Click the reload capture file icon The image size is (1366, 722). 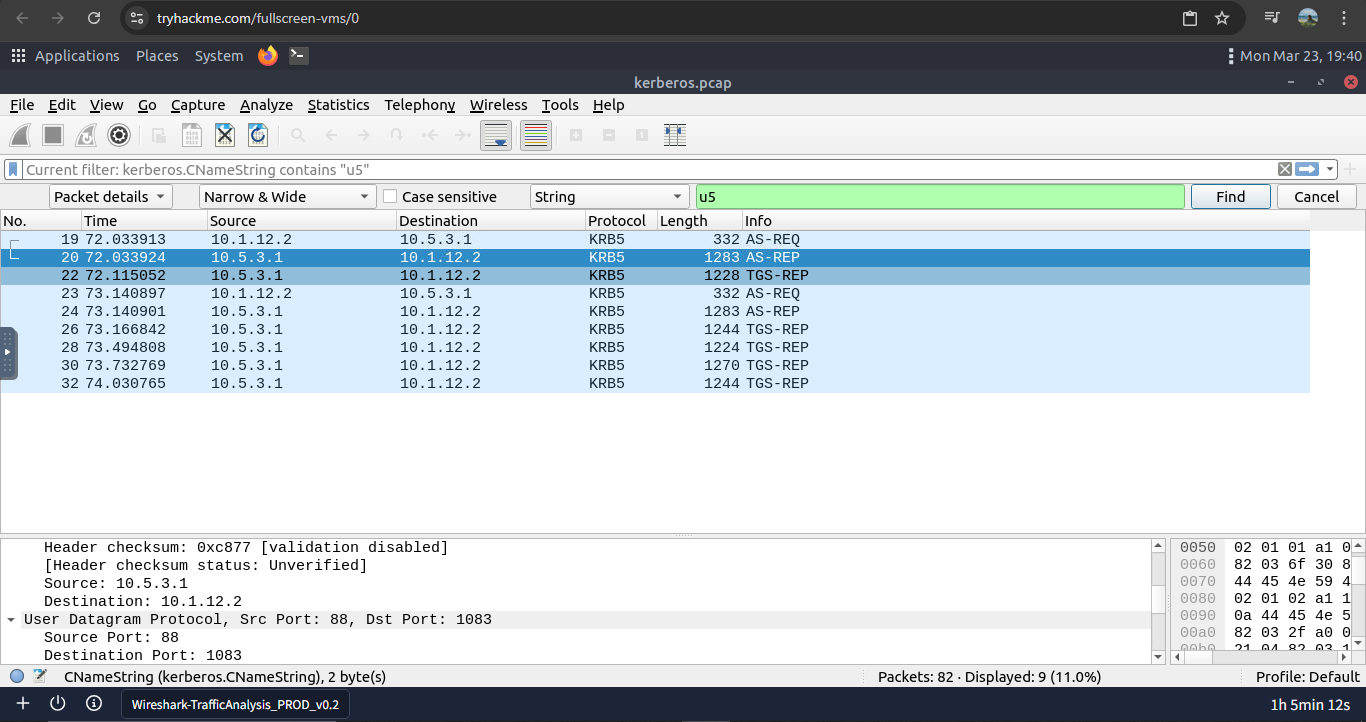pos(258,135)
